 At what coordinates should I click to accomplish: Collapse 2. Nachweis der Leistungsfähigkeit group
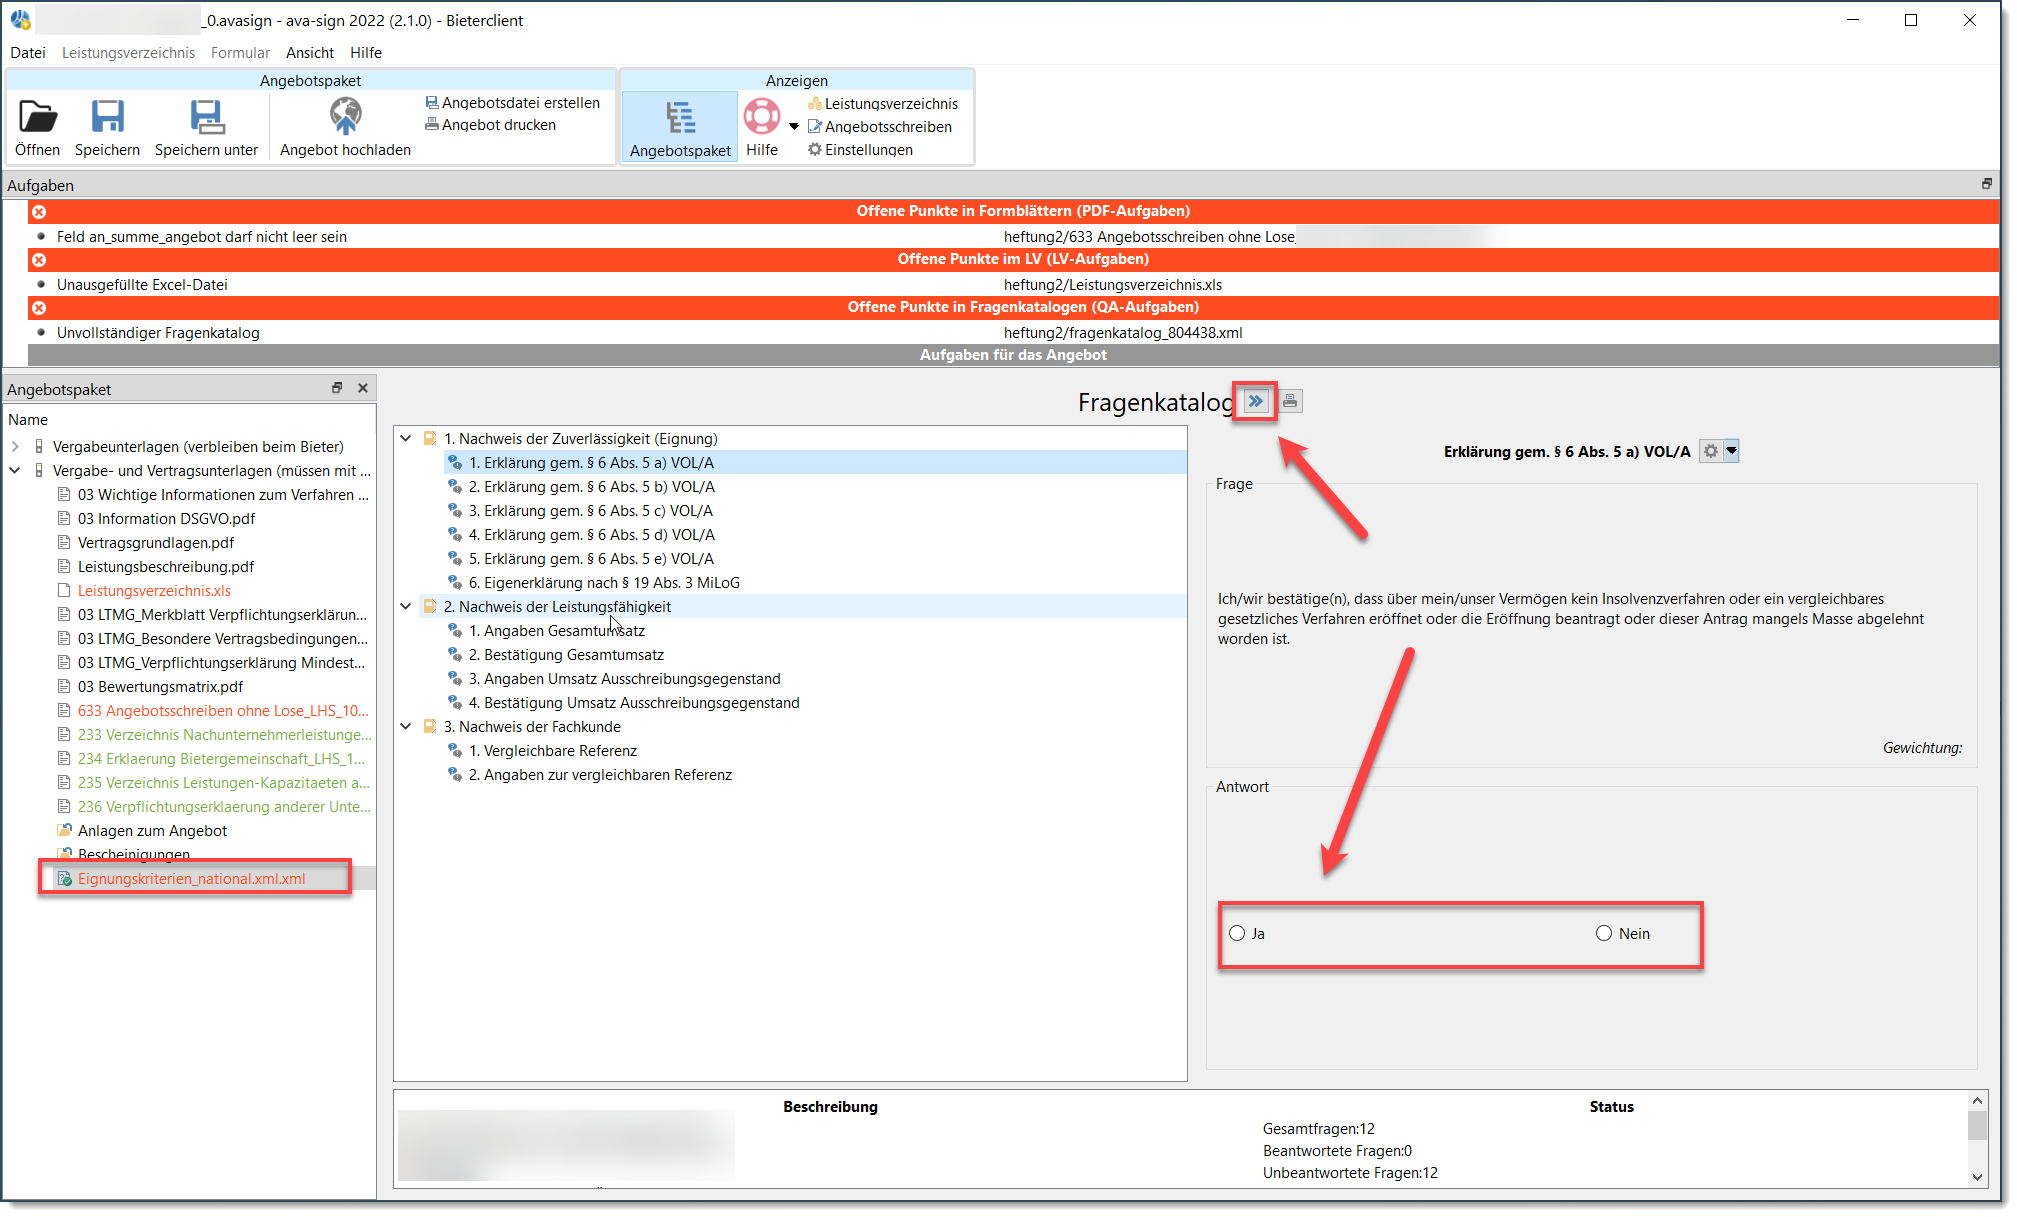point(406,607)
